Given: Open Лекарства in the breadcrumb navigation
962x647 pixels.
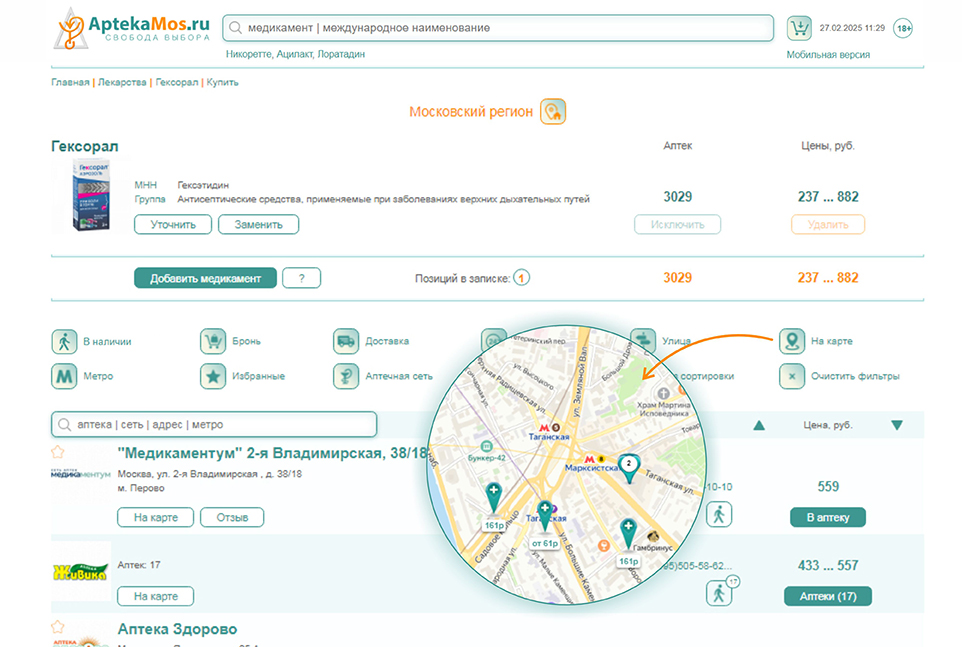Looking at the screenshot, I should click(121, 82).
